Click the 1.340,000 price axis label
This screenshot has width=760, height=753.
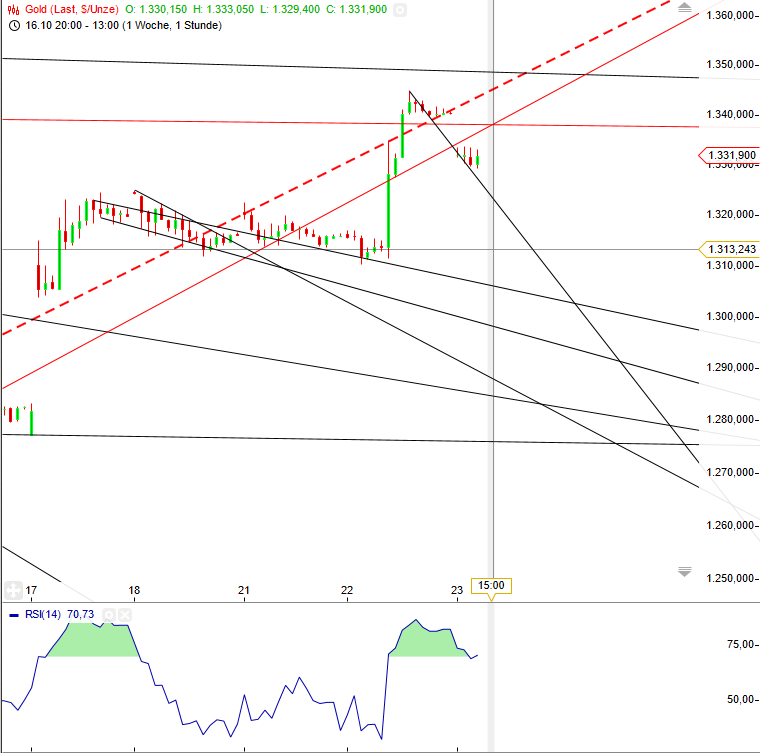click(x=730, y=114)
